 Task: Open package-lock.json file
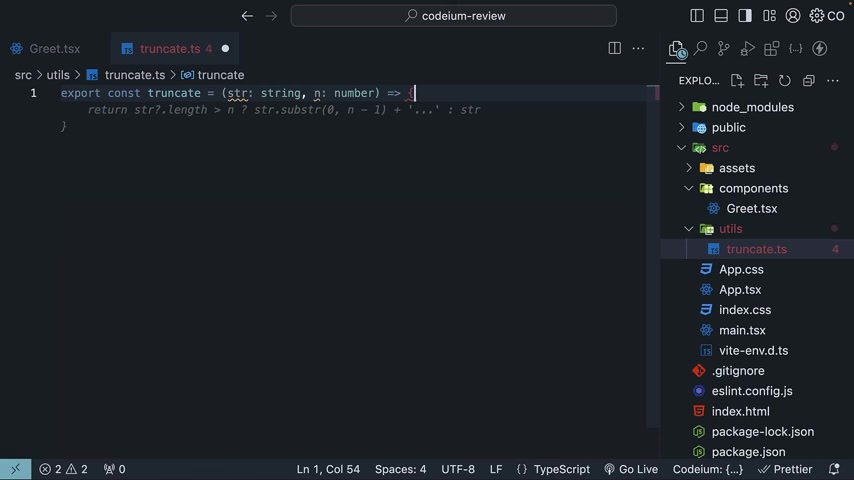click(x=757, y=432)
